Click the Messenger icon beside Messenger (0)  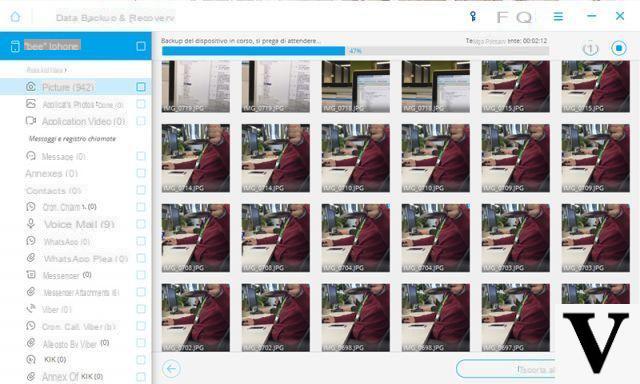point(31,275)
